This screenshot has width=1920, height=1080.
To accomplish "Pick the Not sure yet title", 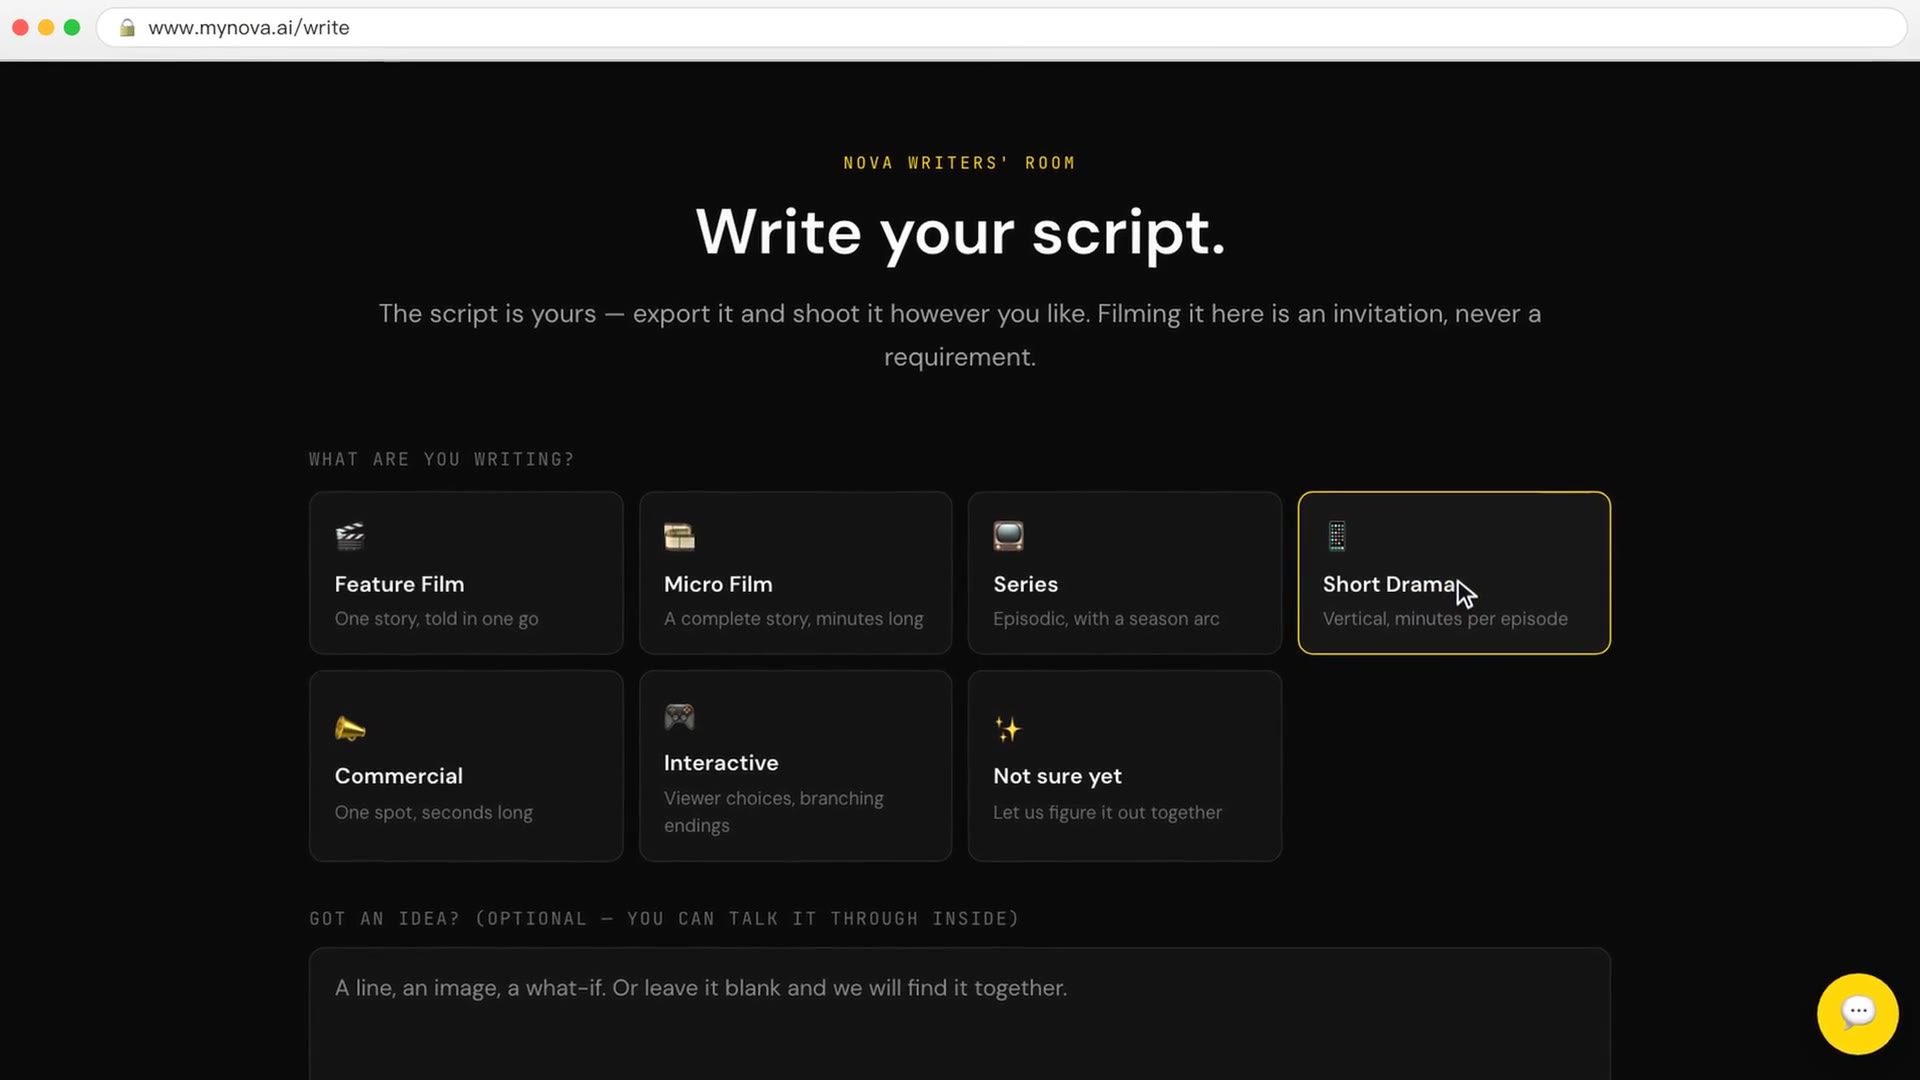I will point(1057,776).
